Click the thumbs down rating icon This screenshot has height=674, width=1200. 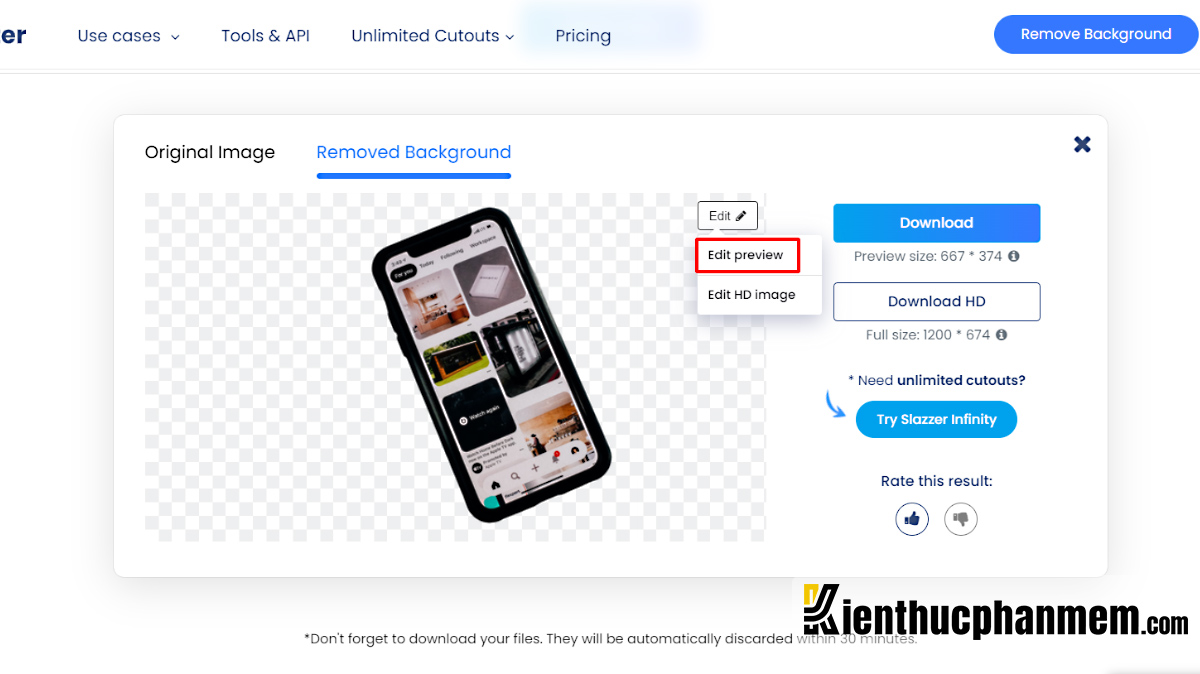[x=961, y=519]
